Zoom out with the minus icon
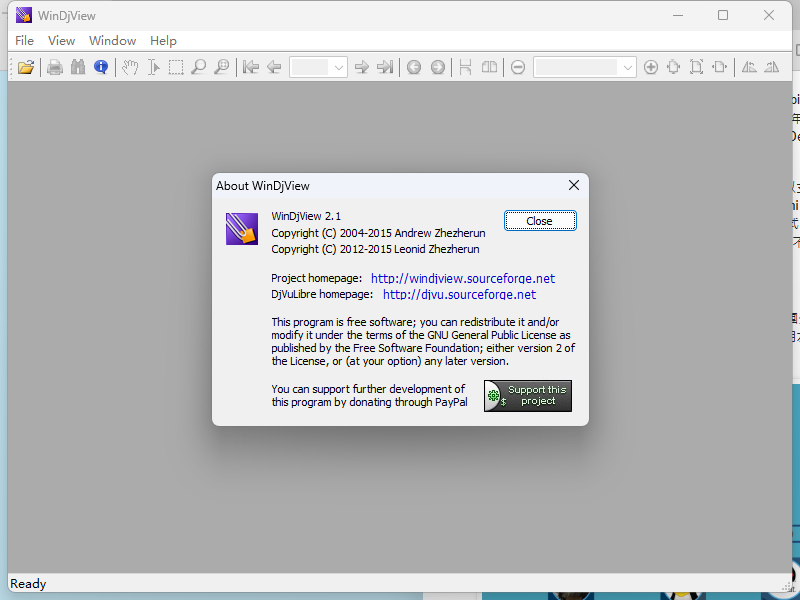Viewport: 800px width, 600px height. pyautogui.click(x=518, y=67)
